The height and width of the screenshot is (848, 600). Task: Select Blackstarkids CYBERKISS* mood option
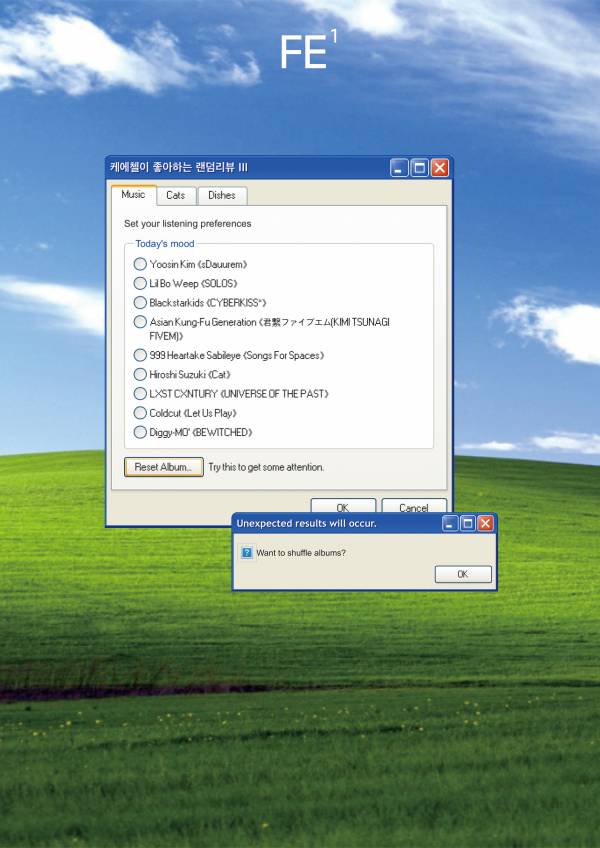140,302
